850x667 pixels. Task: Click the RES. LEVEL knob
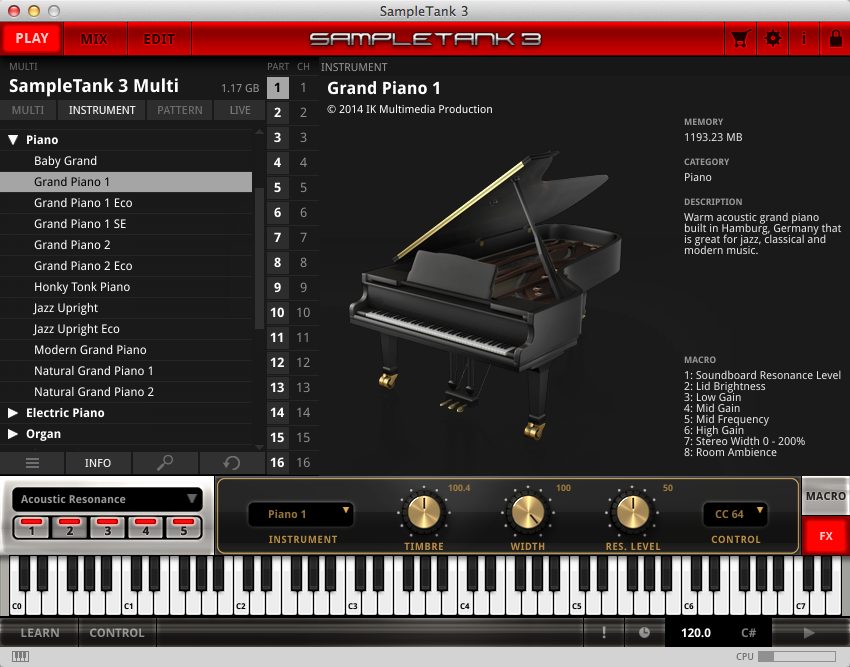[633, 512]
